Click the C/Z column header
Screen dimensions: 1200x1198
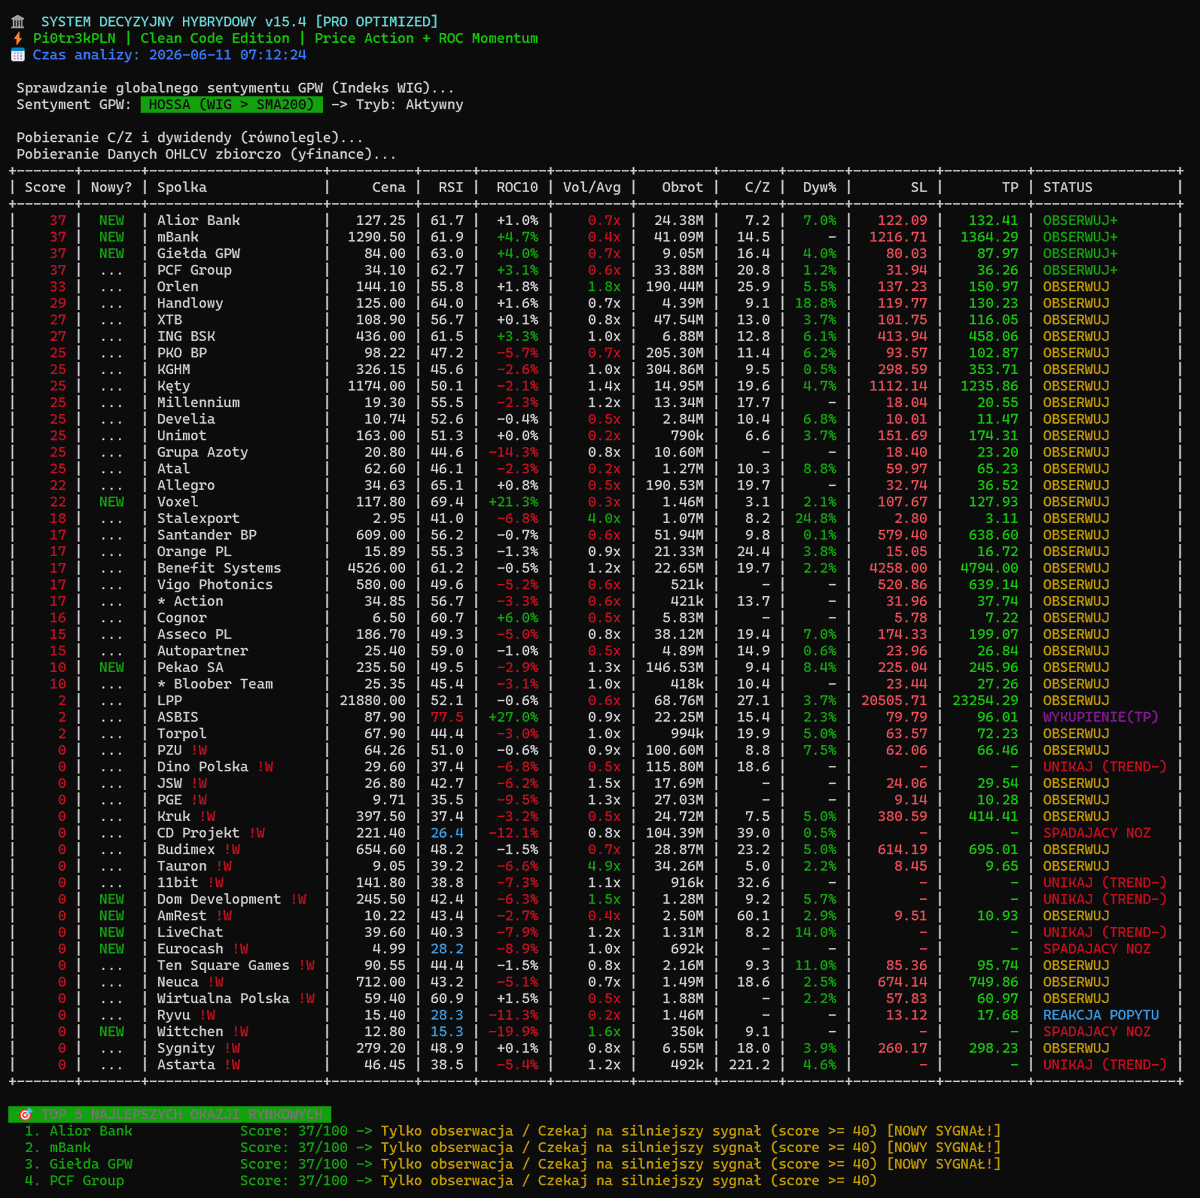757,187
